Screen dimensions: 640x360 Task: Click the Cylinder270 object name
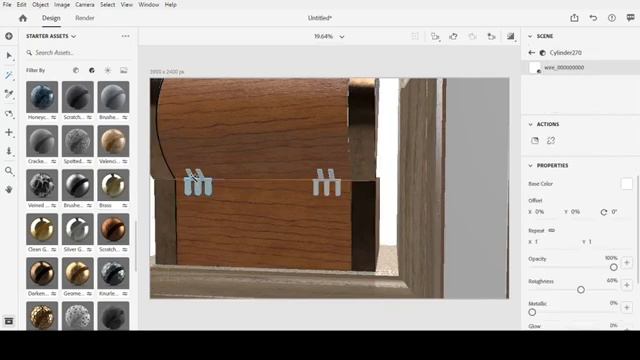565,53
